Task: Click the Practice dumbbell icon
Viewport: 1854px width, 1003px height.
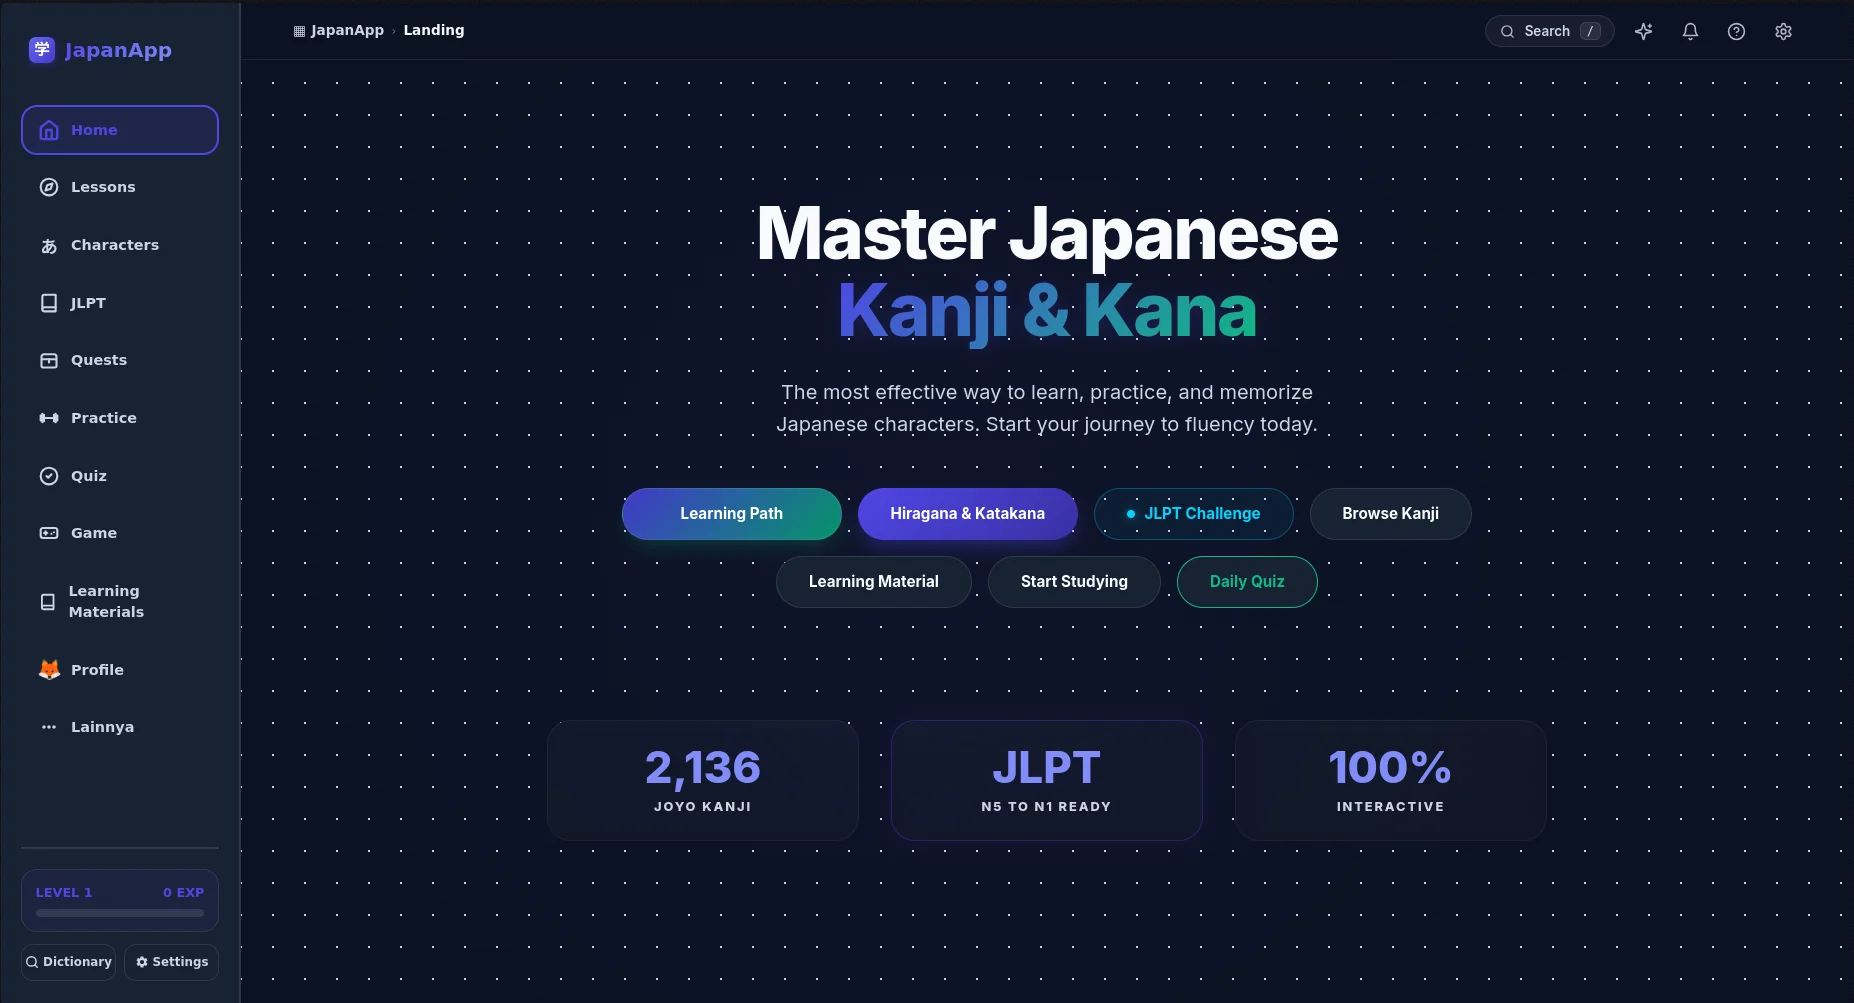Action: pos(49,418)
